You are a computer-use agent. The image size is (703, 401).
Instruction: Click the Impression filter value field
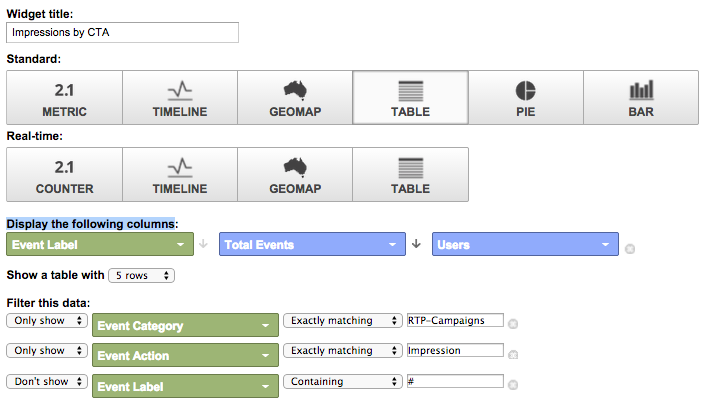[x=455, y=350]
